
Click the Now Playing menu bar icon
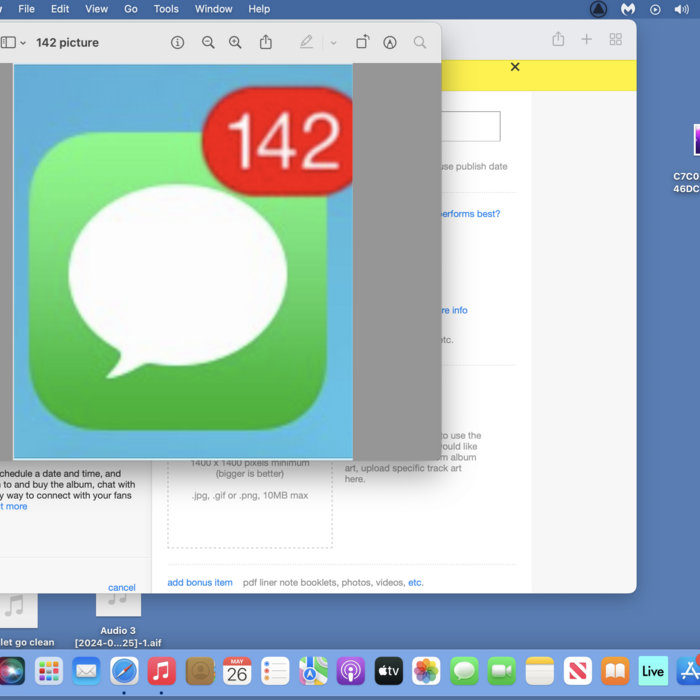(655, 9)
